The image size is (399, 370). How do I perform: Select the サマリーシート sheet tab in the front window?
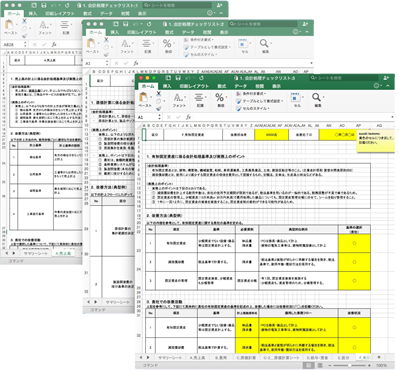170,357
